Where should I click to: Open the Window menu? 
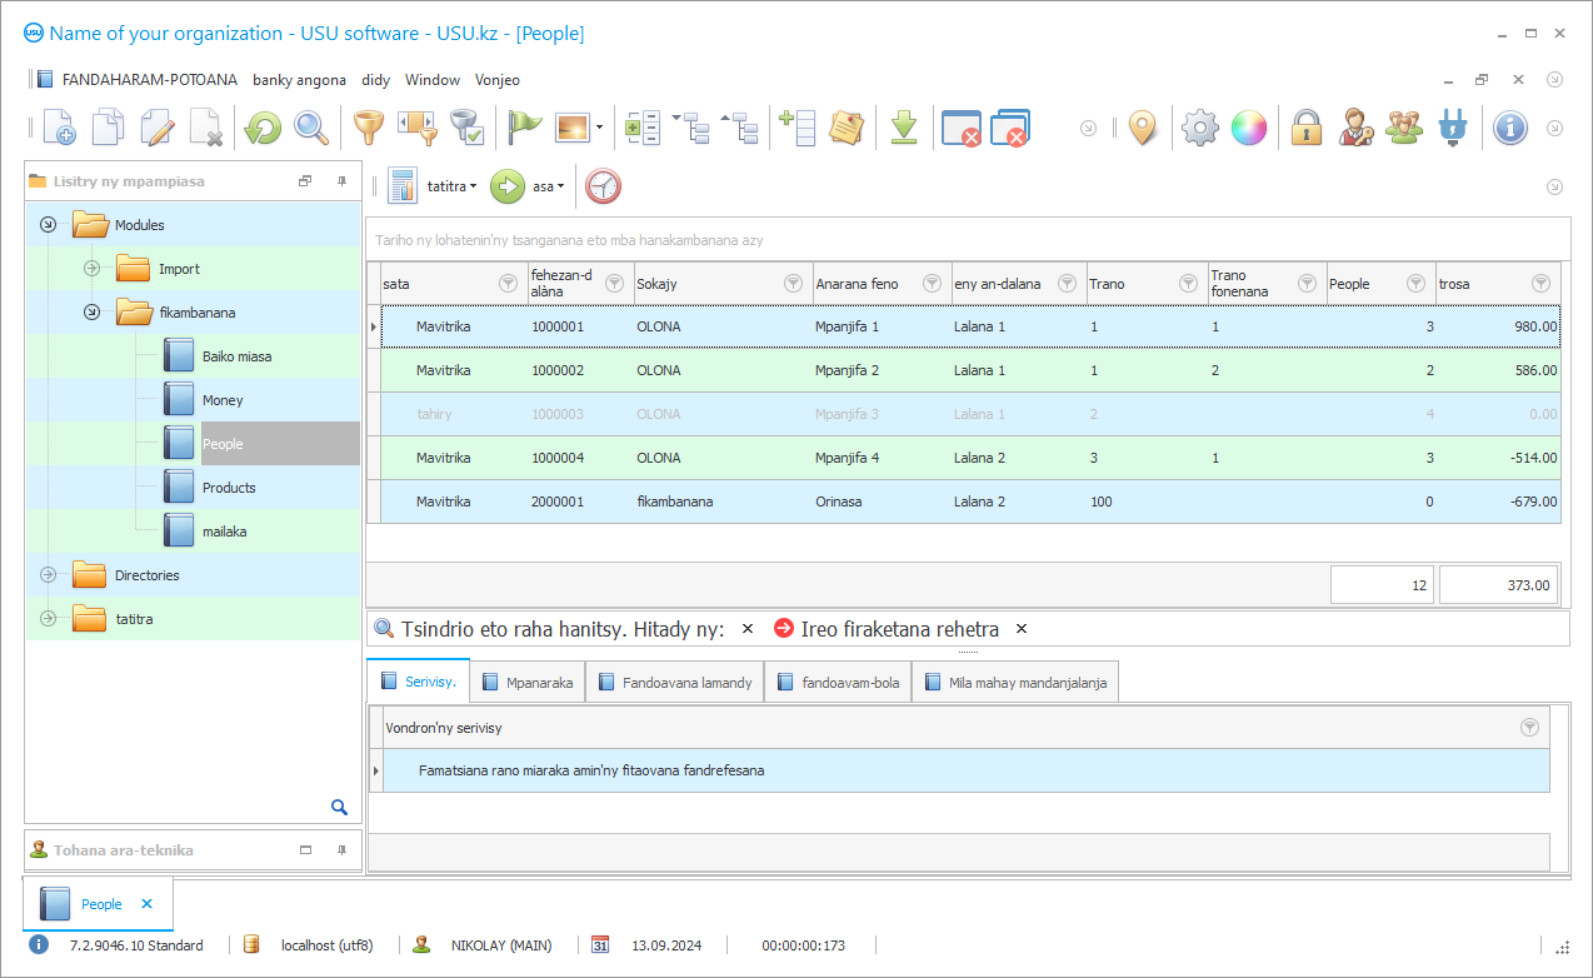coord(432,80)
